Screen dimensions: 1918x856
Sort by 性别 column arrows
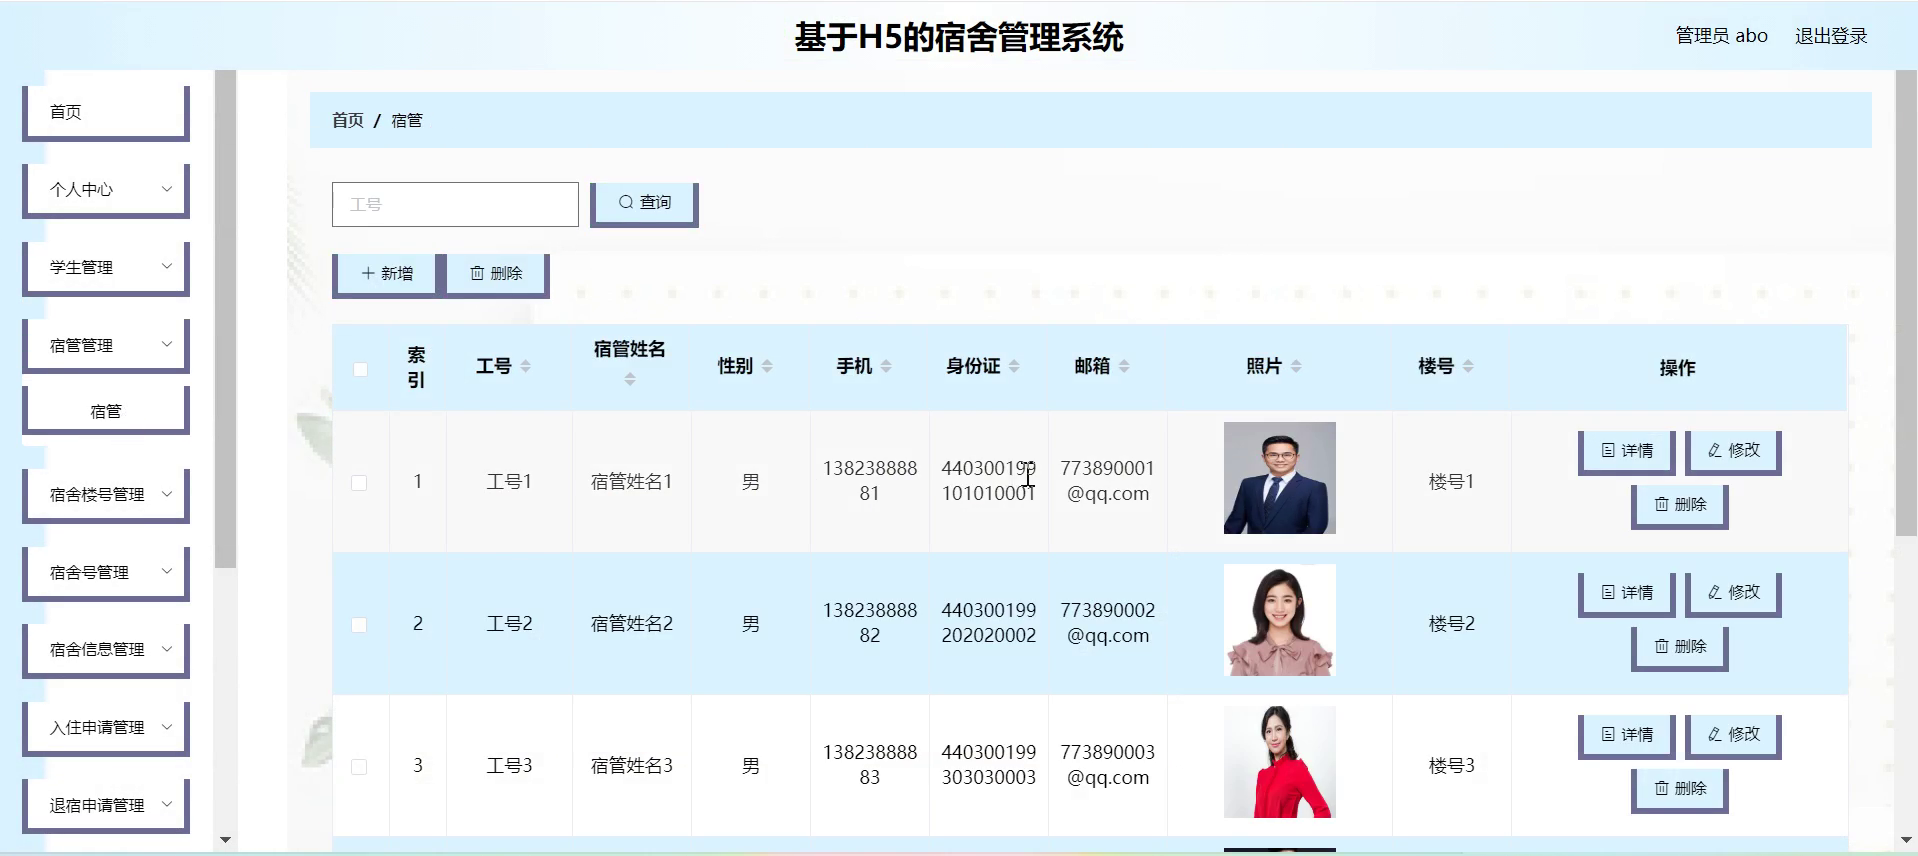coord(767,367)
